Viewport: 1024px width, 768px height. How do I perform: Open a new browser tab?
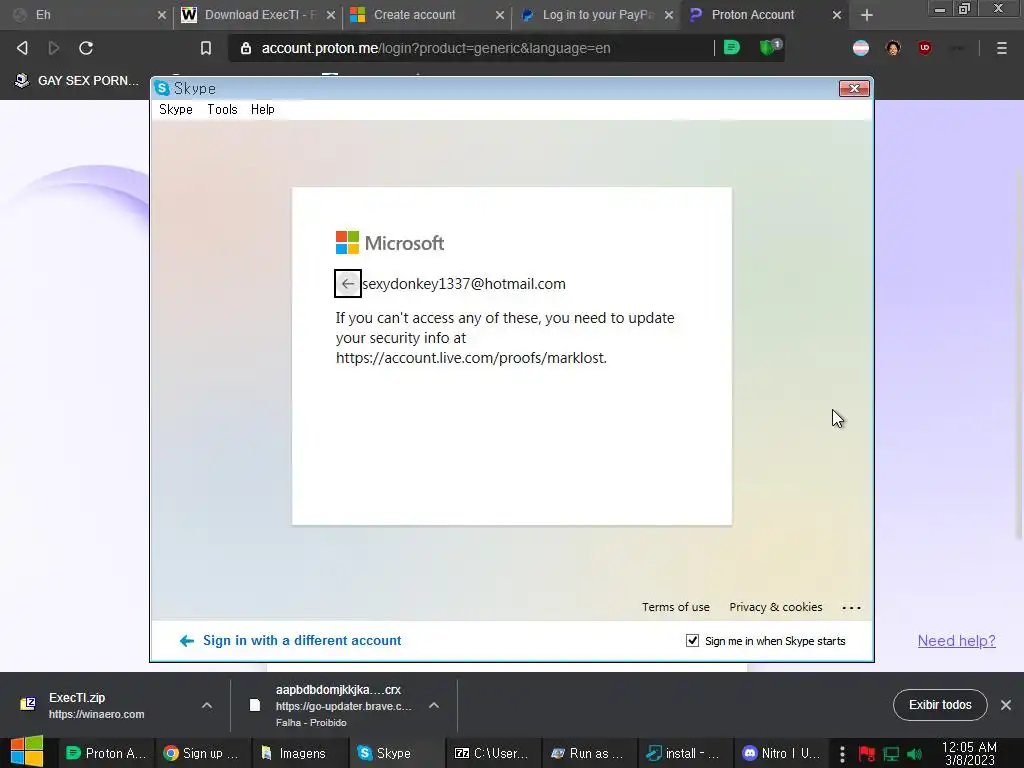867,15
